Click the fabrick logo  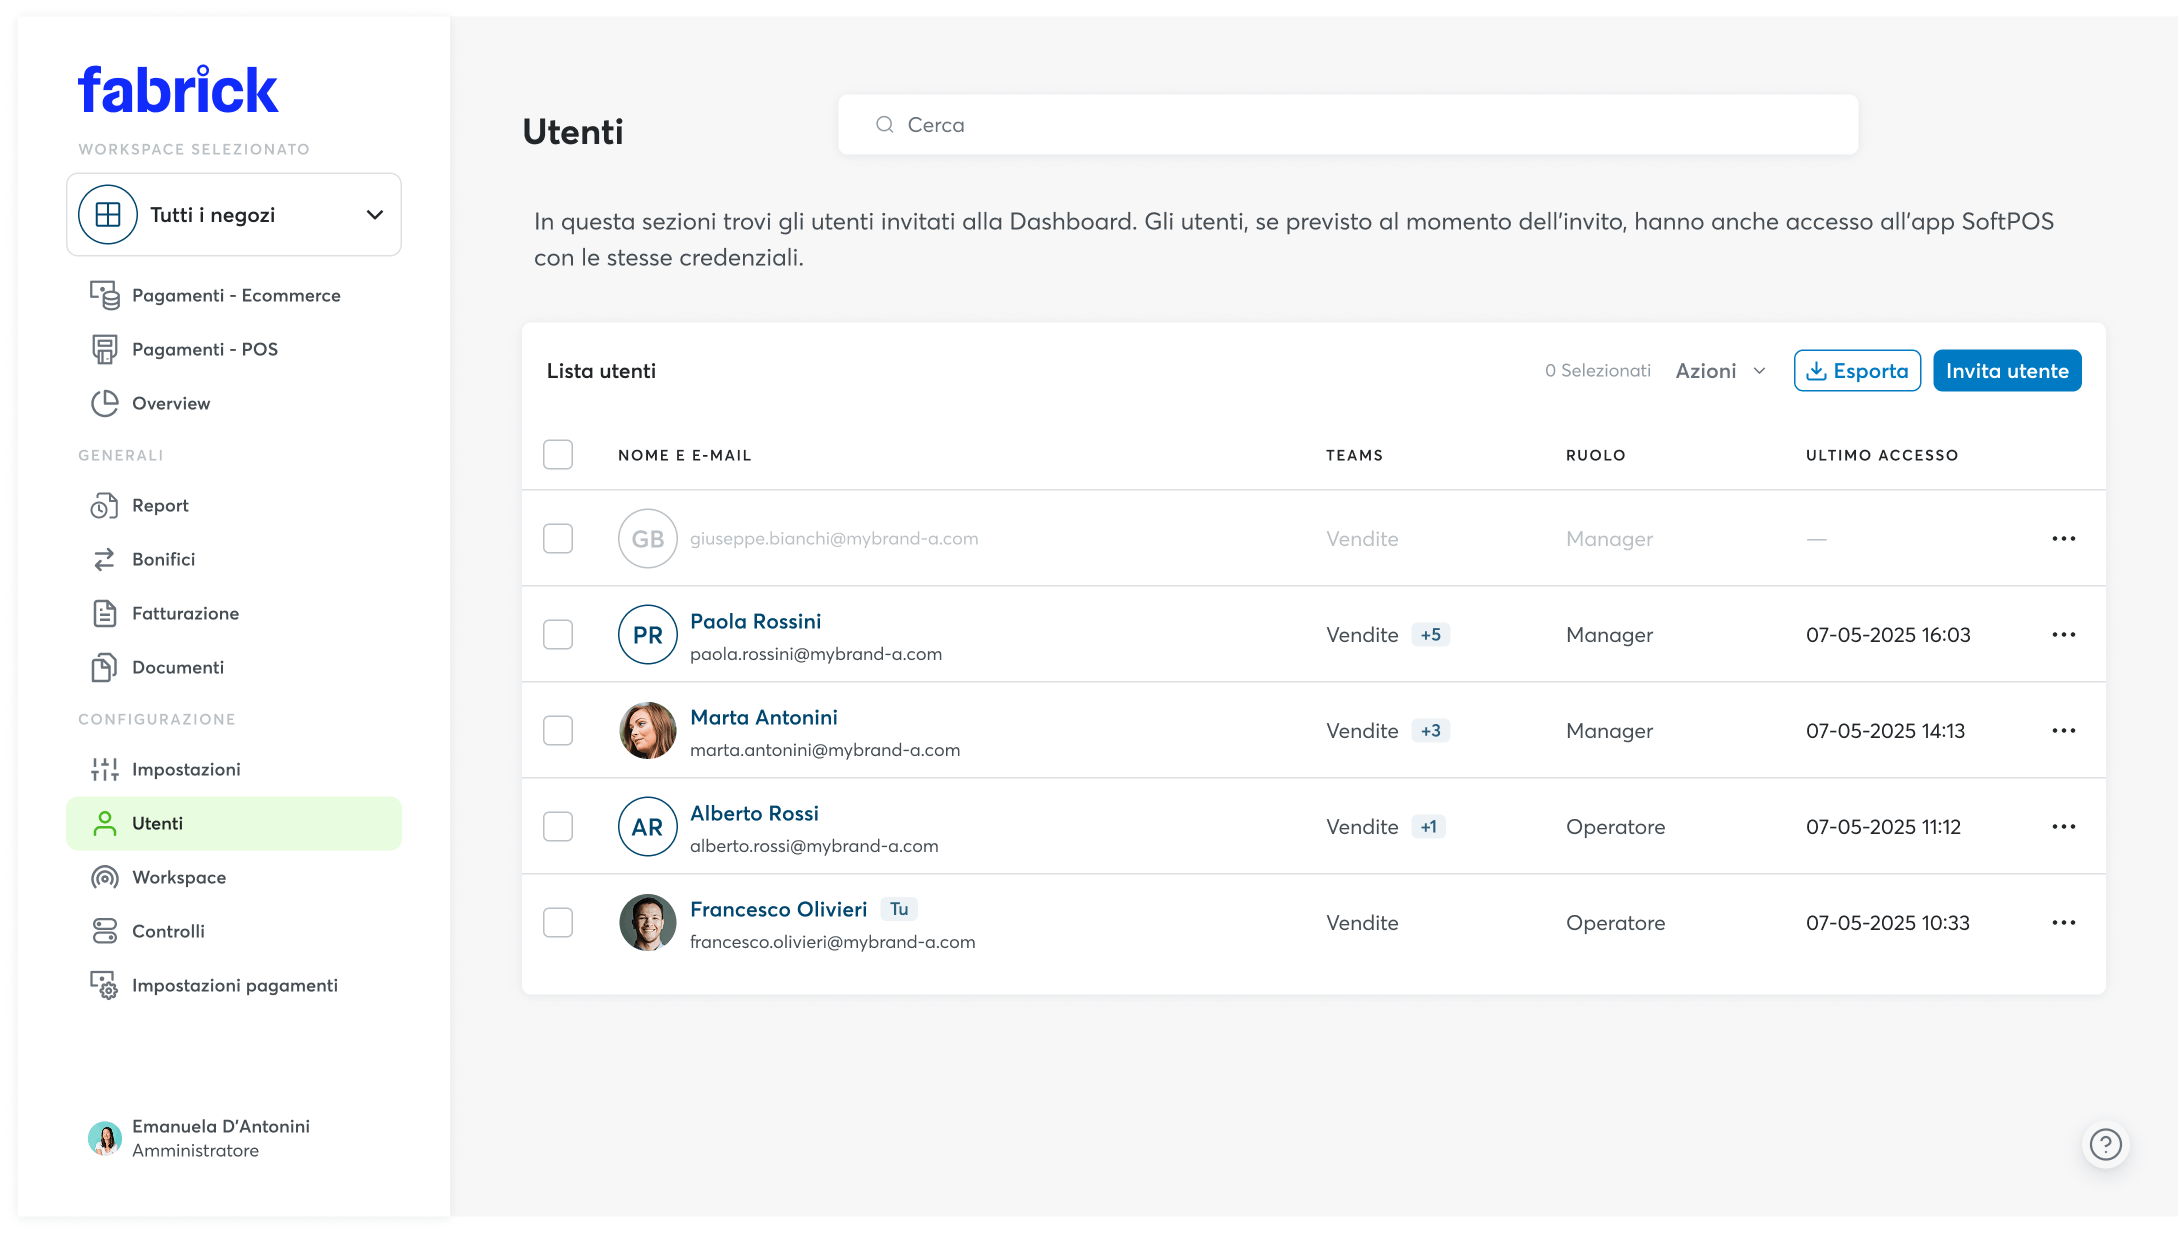coord(178,90)
